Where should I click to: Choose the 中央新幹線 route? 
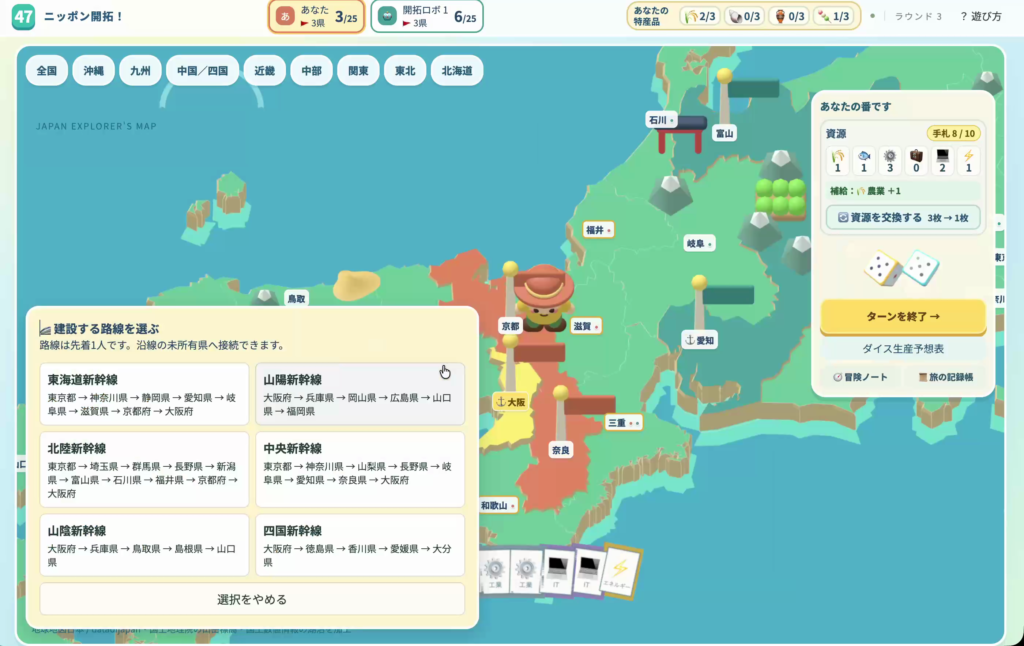[x=360, y=469]
